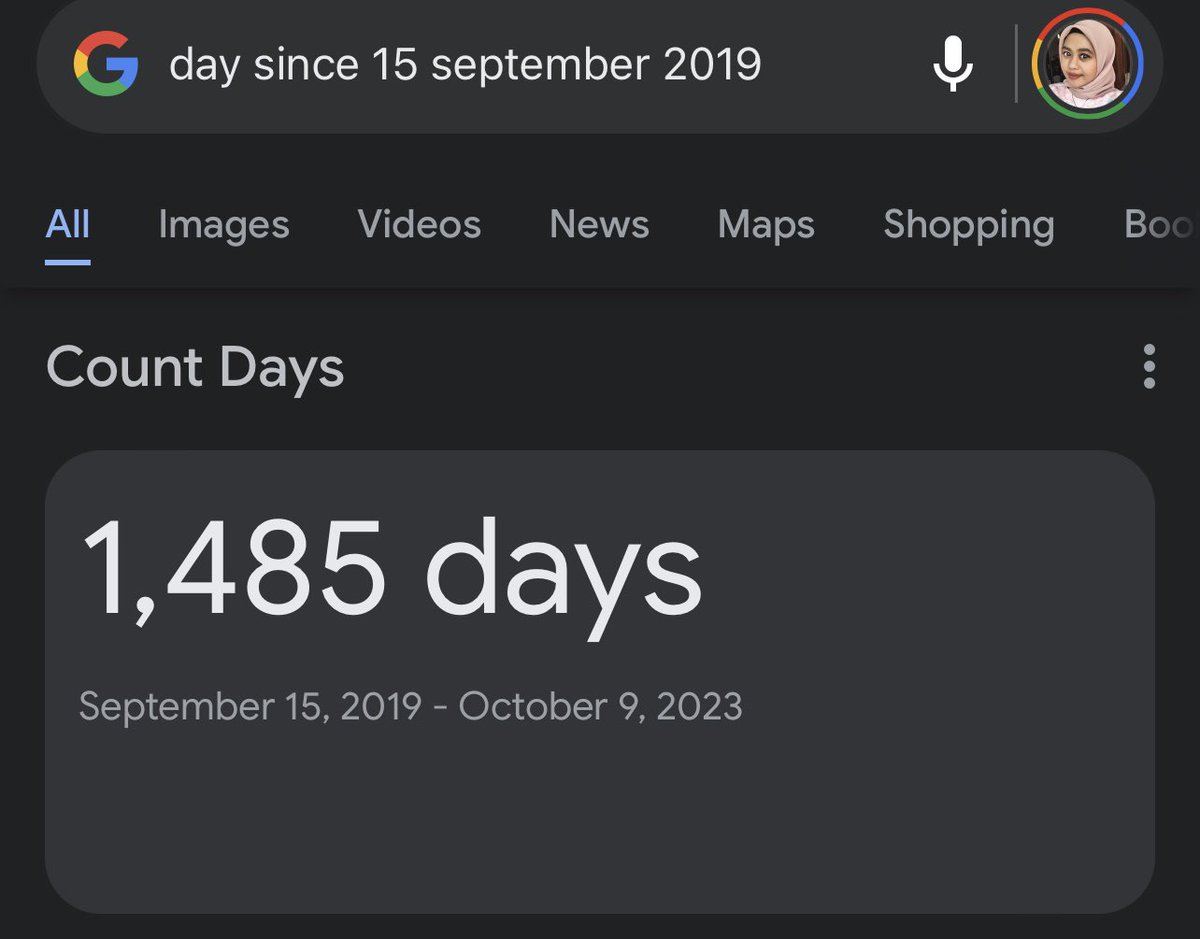Tap the Google logo in search bar
This screenshot has height=939, width=1200.
click(106, 64)
